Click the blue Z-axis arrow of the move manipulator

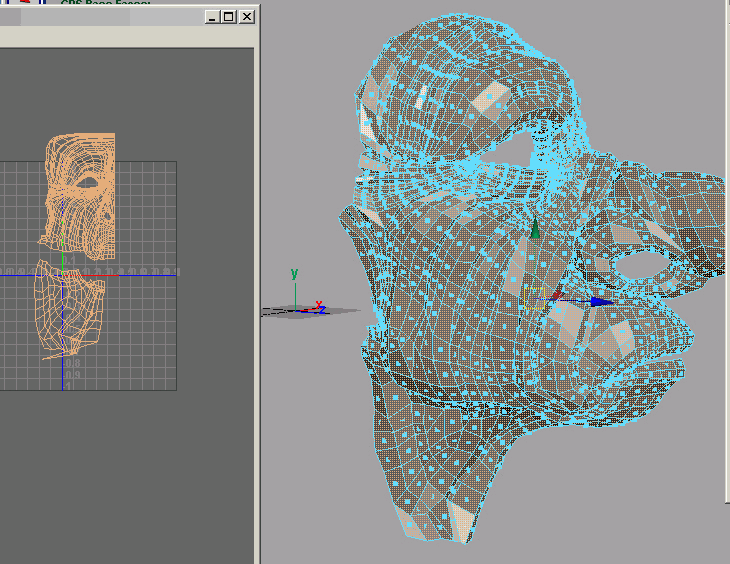coord(600,301)
